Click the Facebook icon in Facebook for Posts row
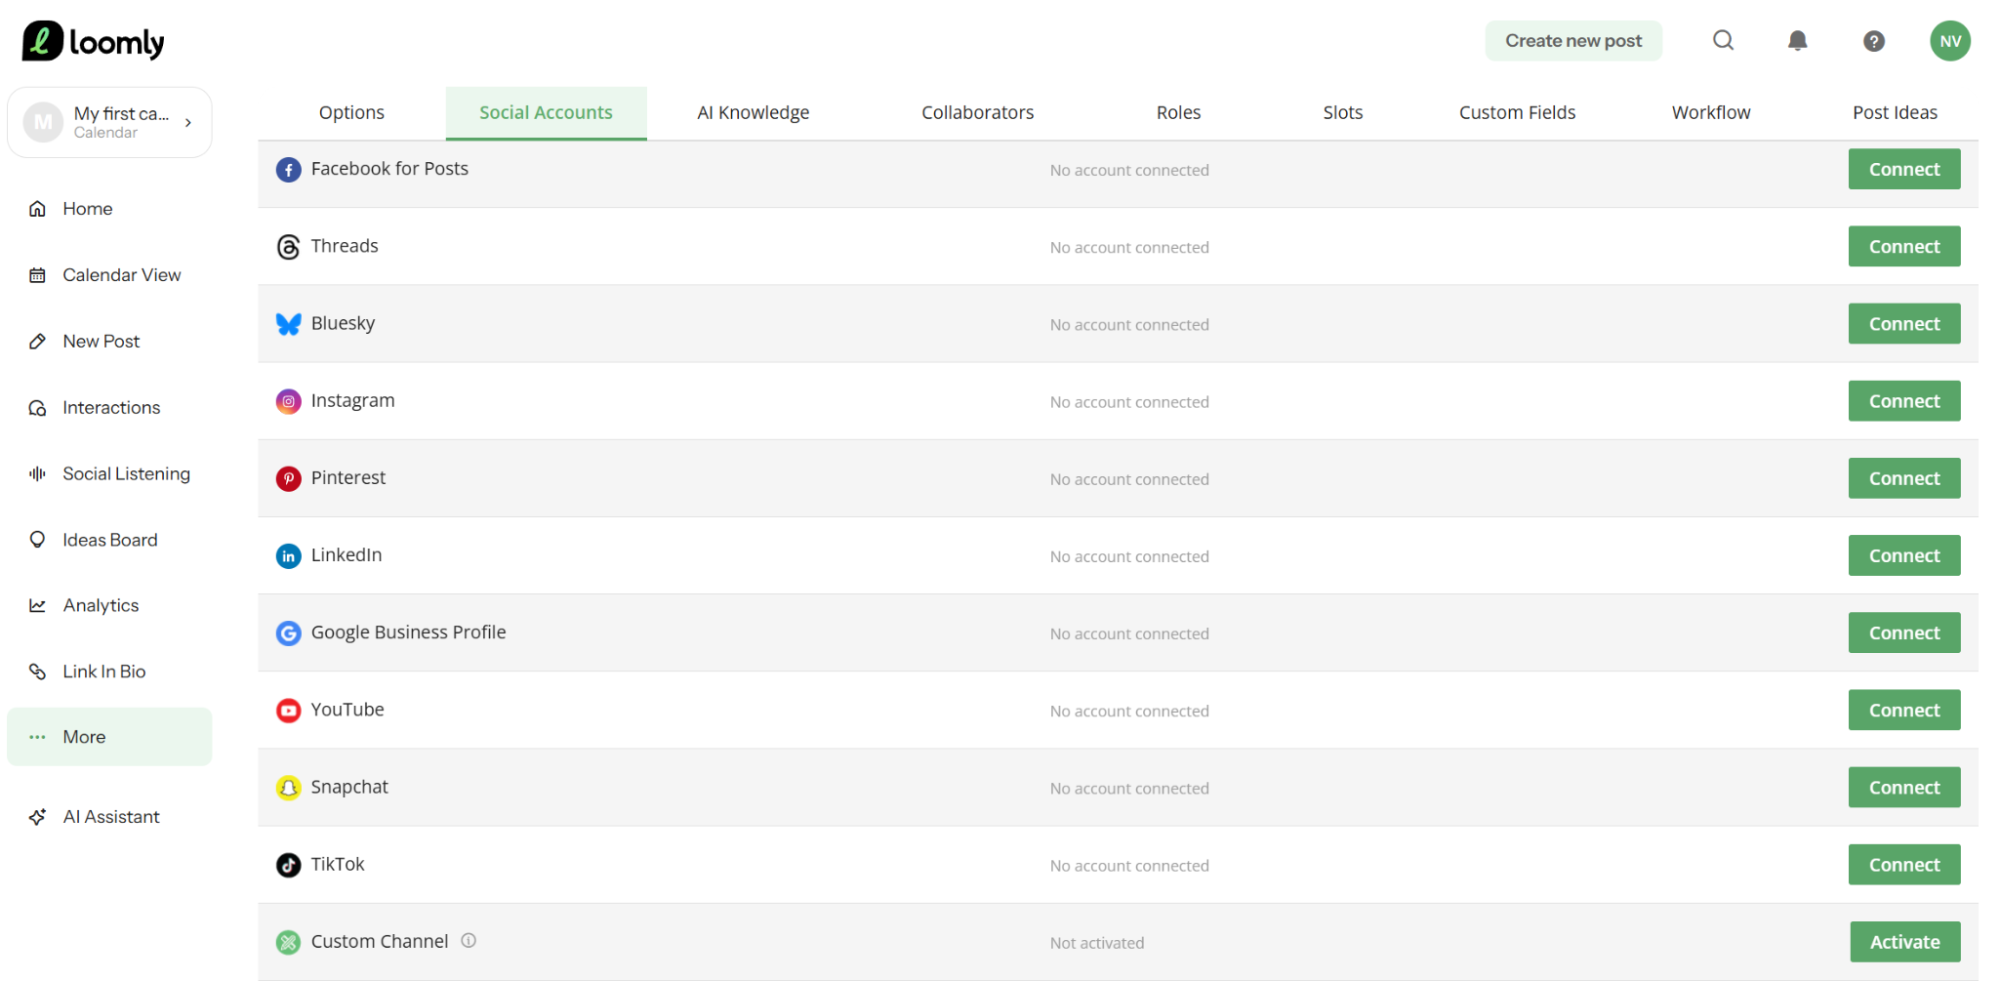This screenshot has width=1999, height=1003. (x=288, y=170)
